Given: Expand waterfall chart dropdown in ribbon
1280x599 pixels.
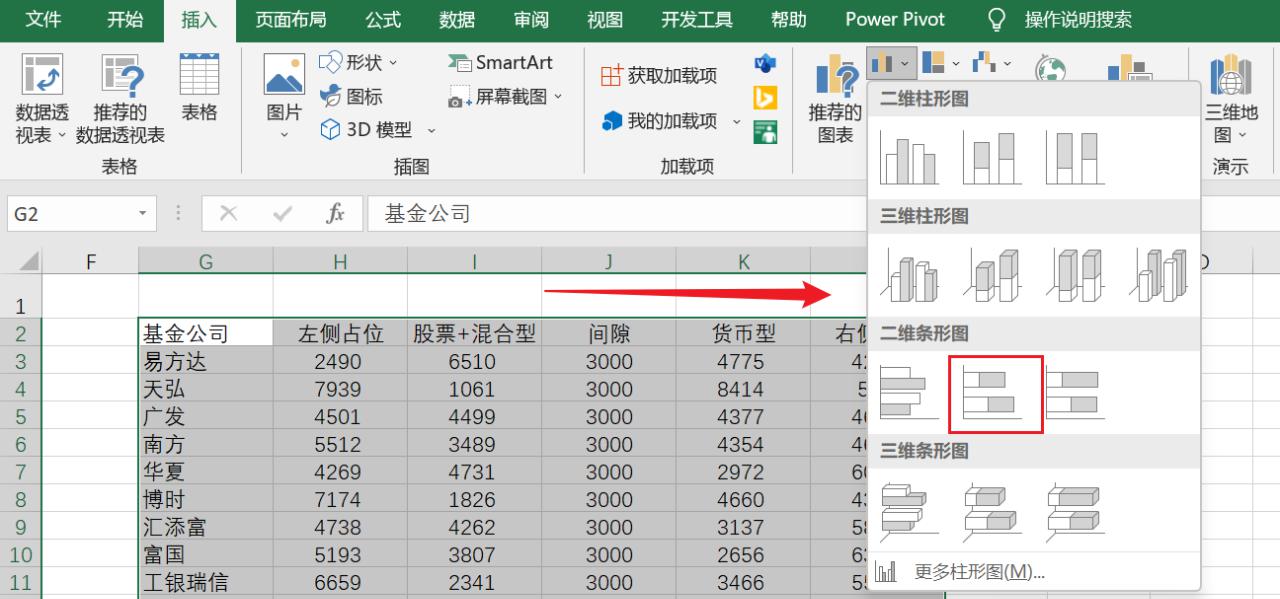Looking at the screenshot, I should 1007,63.
